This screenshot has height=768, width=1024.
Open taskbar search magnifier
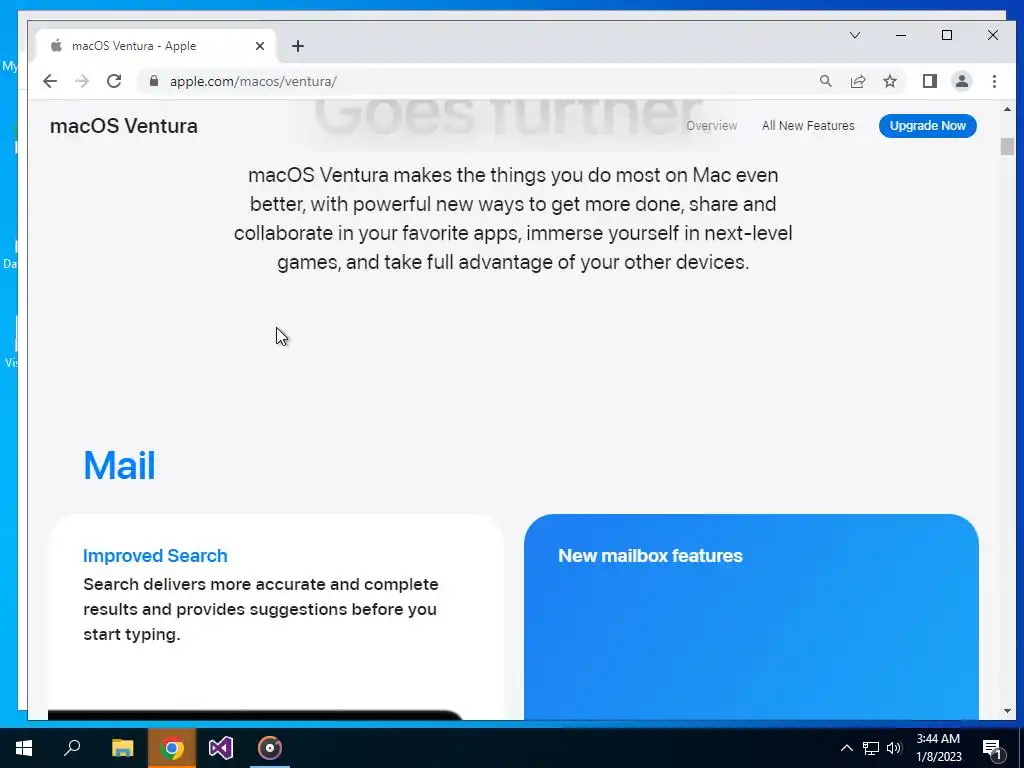pyautogui.click(x=72, y=748)
